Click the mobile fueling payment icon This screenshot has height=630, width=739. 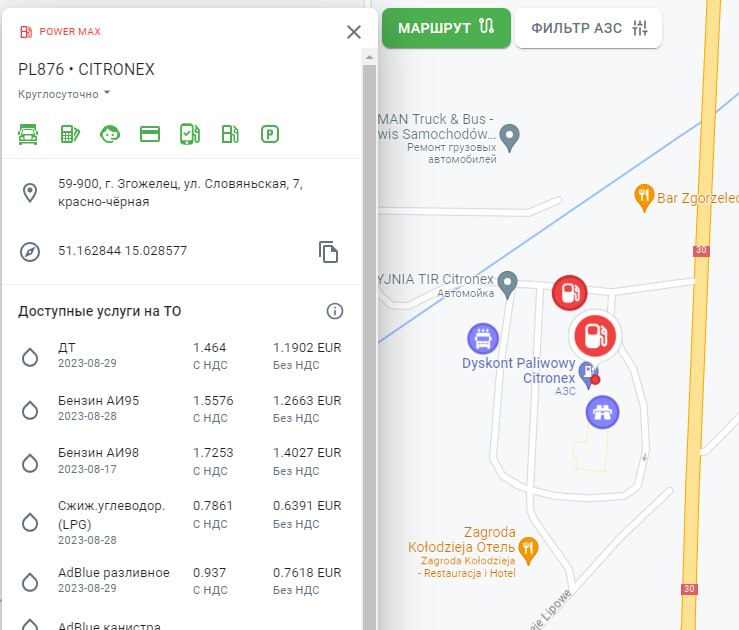(189, 134)
